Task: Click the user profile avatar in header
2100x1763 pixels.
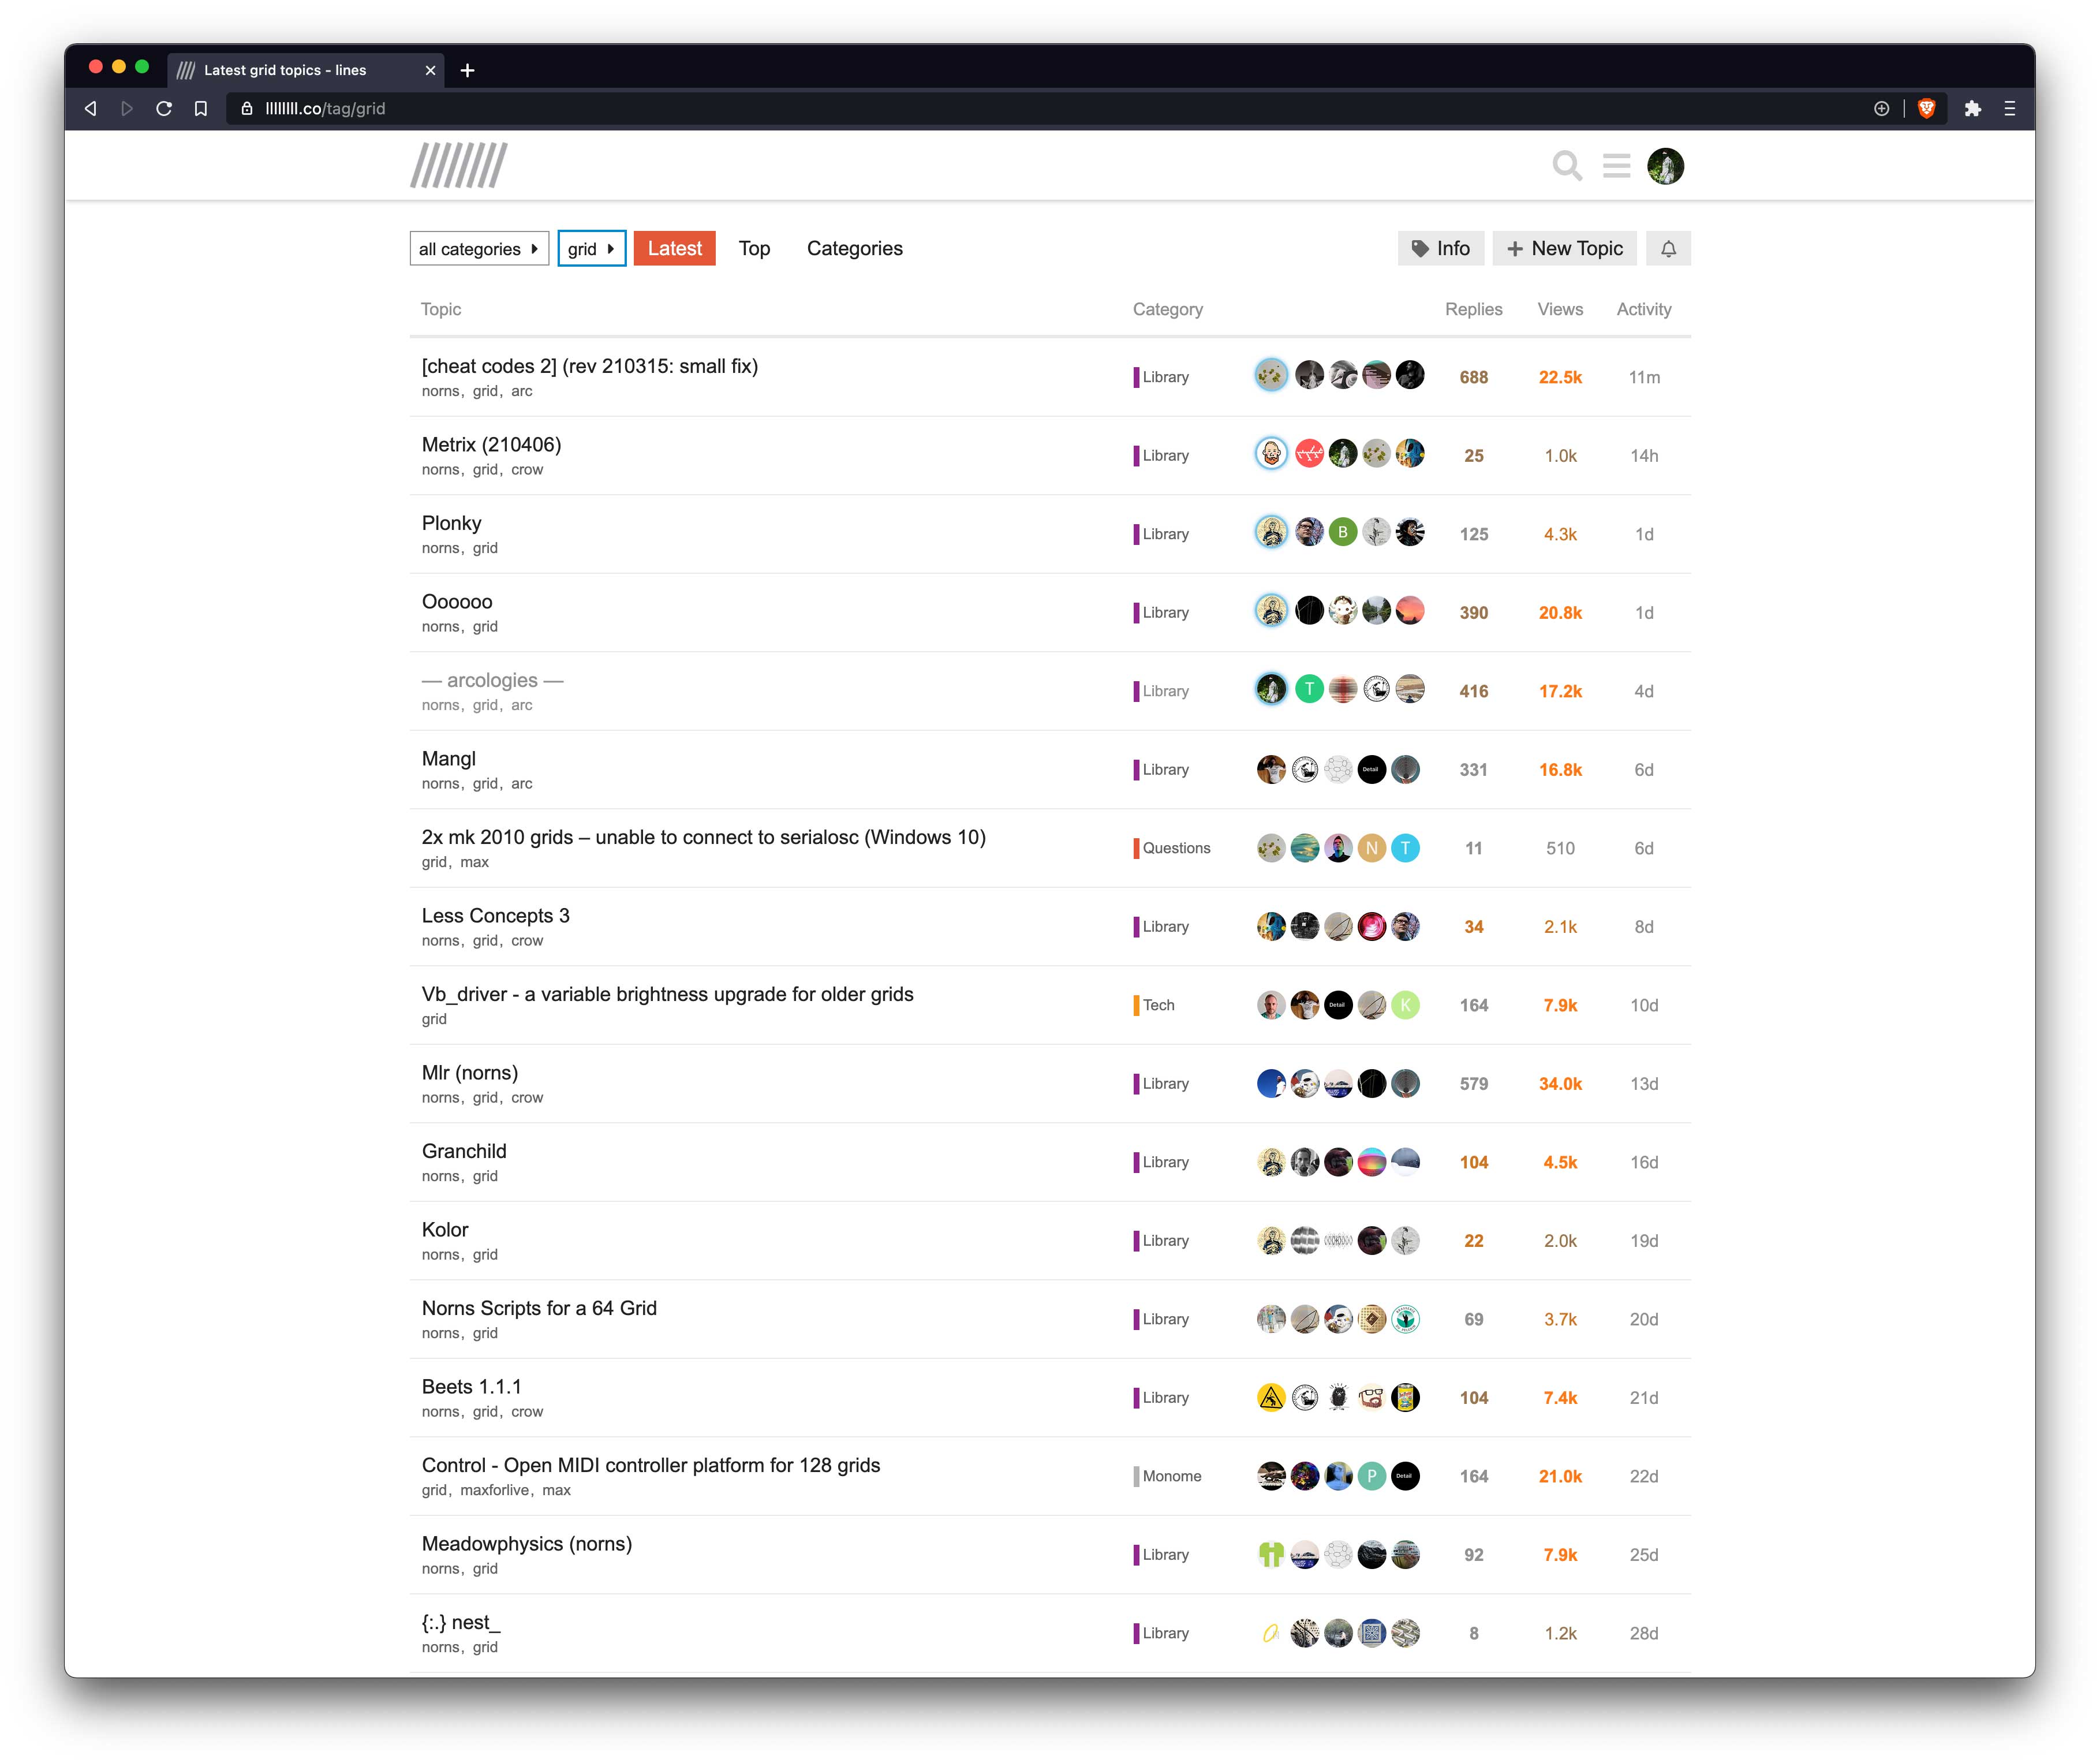Action: pos(1665,165)
